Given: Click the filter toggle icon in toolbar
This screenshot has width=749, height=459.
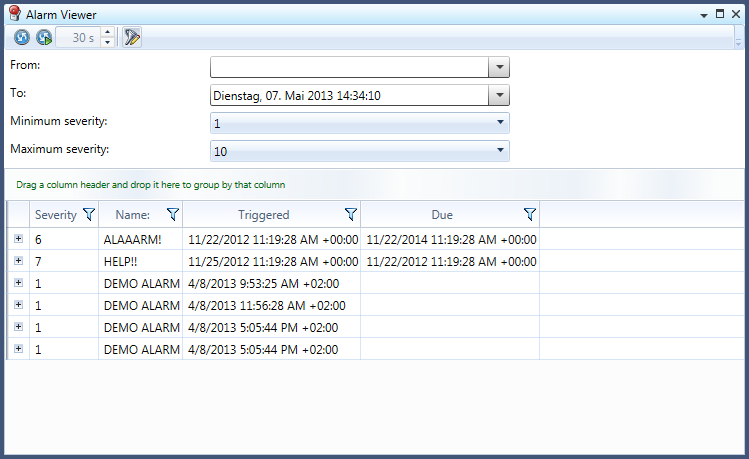Looking at the screenshot, I should tap(133, 38).
